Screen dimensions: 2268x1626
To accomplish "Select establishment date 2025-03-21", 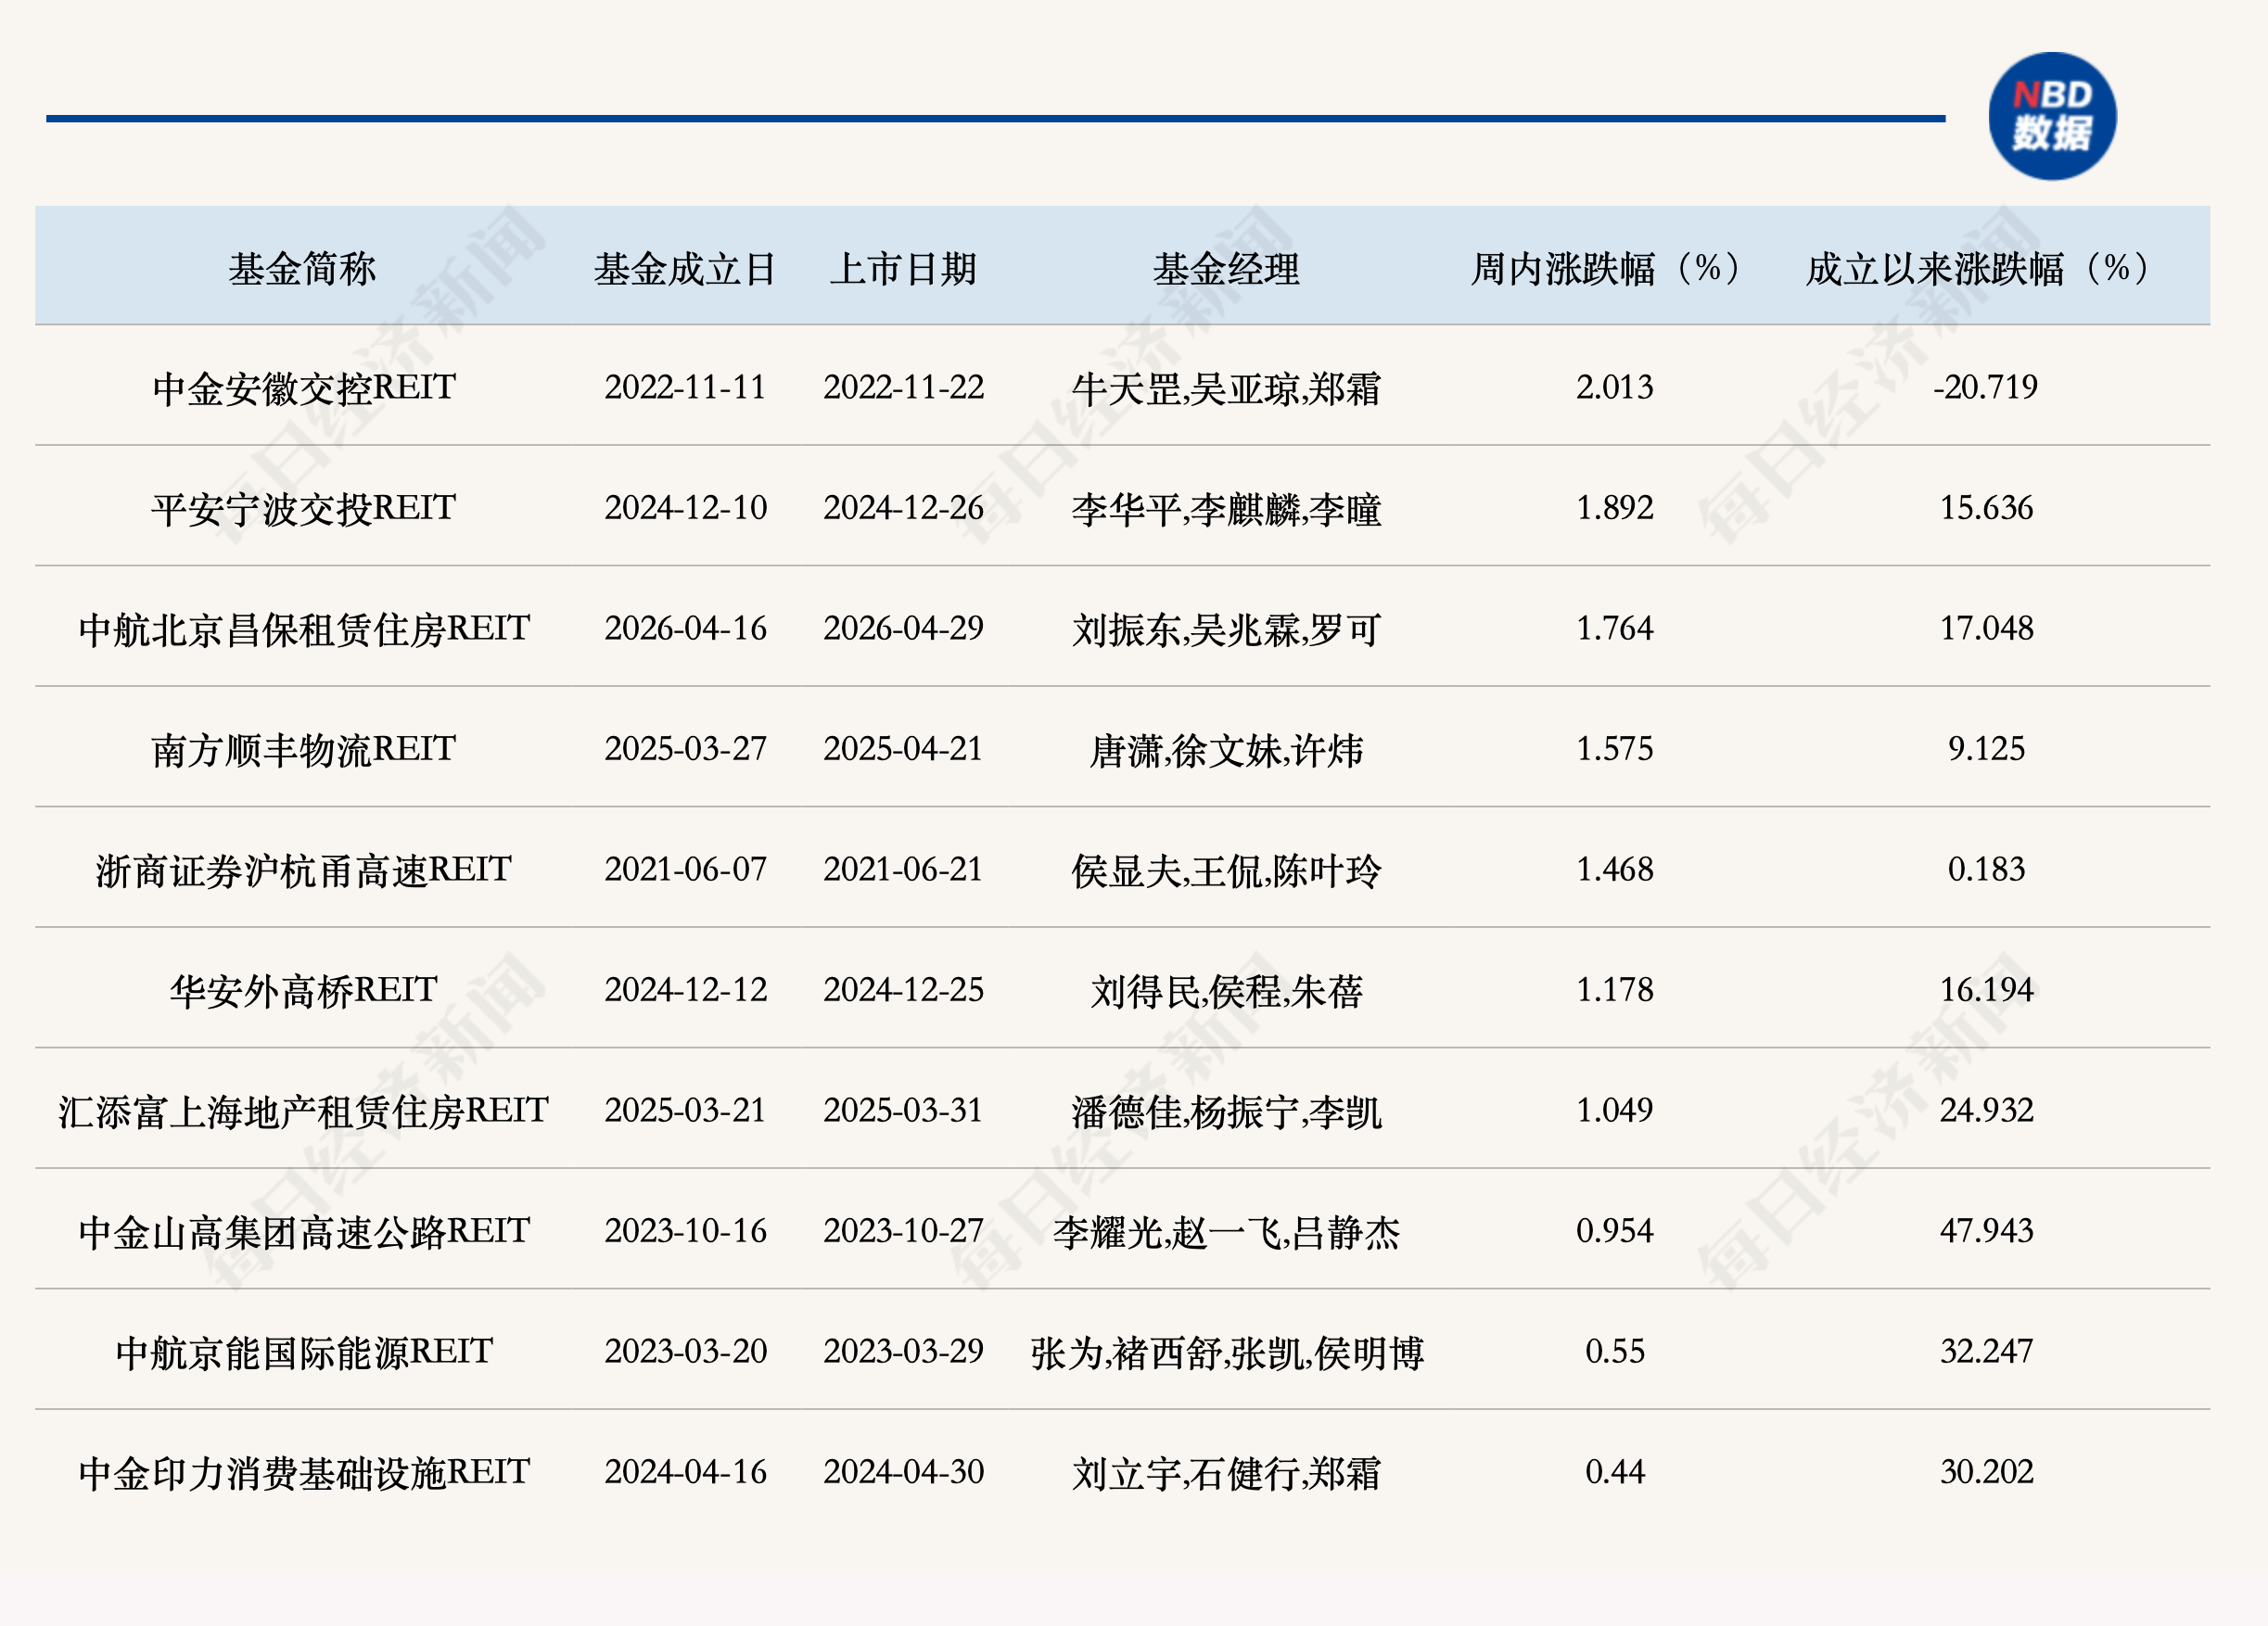I will [x=685, y=1110].
